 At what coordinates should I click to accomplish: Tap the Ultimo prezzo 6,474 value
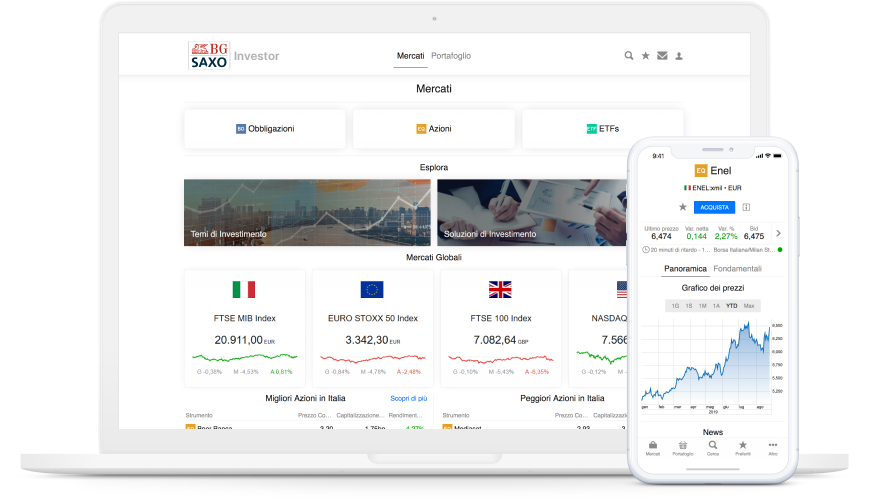click(661, 236)
